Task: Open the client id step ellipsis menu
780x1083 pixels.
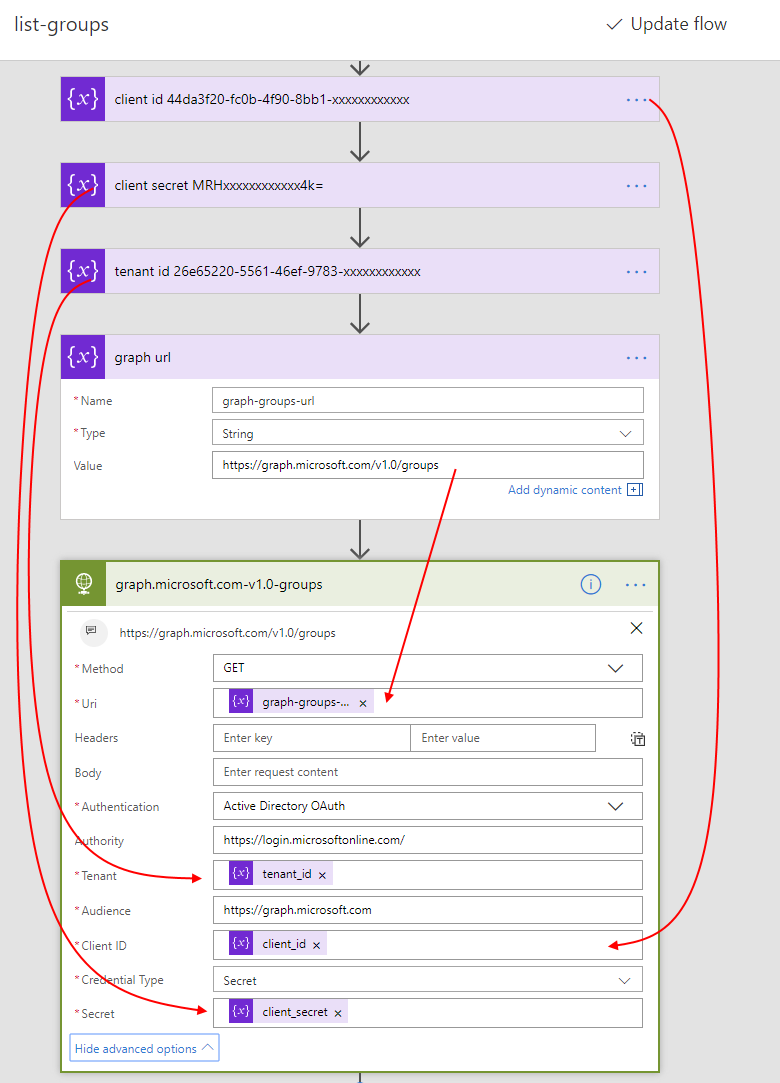Action: pyautogui.click(x=637, y=100)
